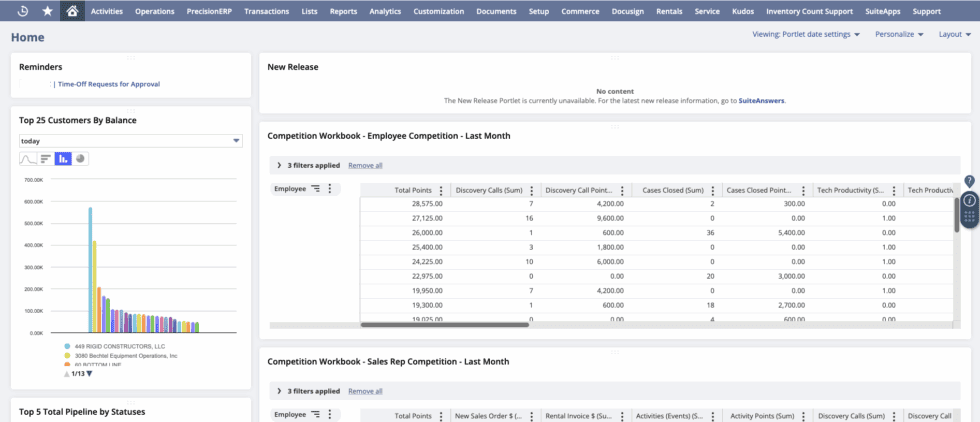Switch chart to pie chart view

[81, 159]
